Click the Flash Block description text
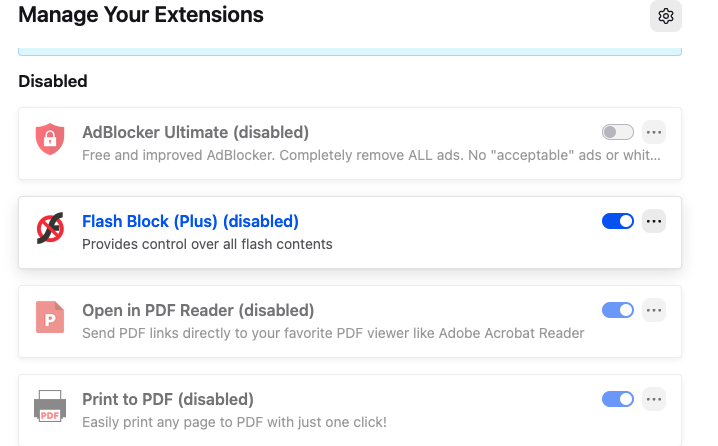Image resolution: width=718 pixels, height=446 pixels. [x=207, y=244]
